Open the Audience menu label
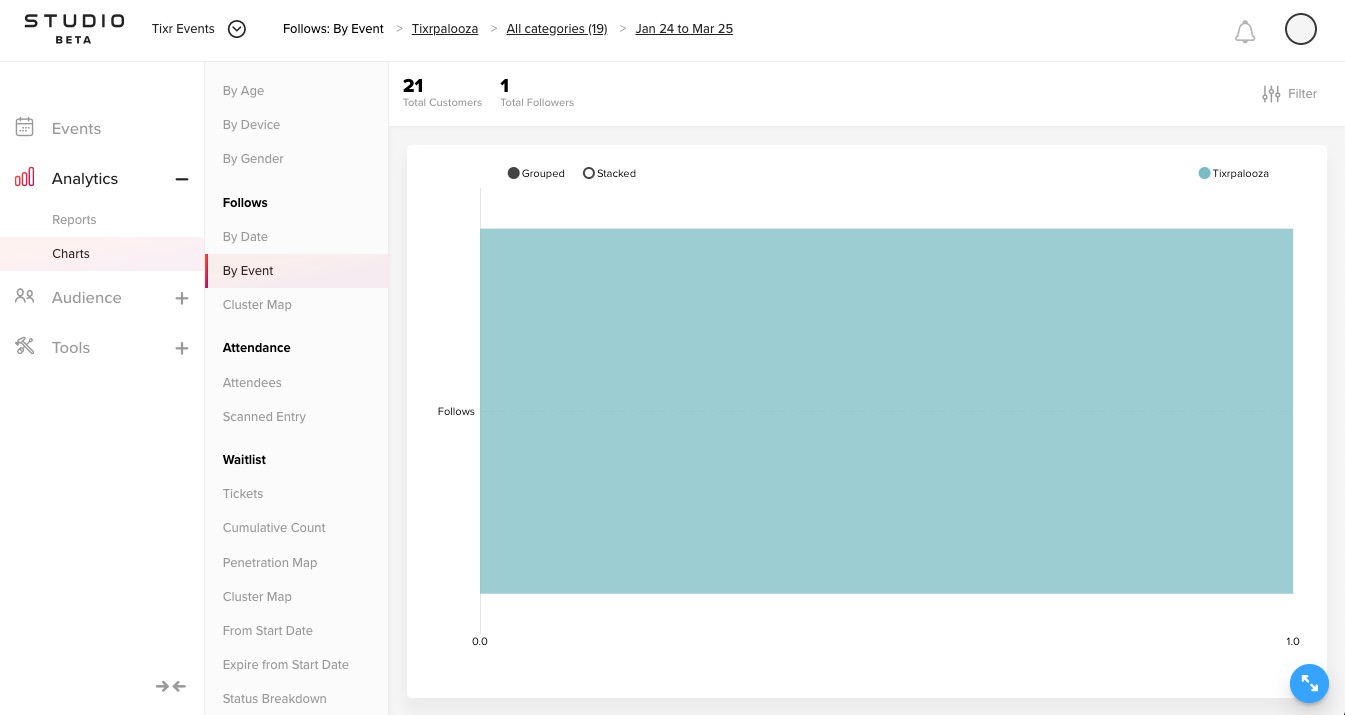Image resolution: width=1345 pixels, height=715 pixels. [87, 297]
